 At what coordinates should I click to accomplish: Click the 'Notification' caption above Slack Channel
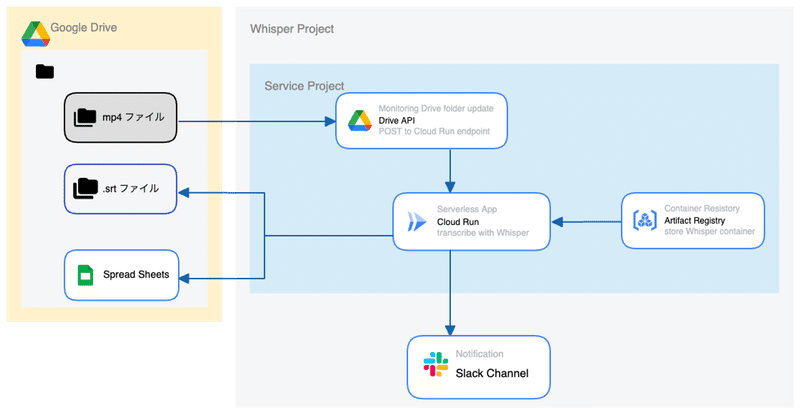[x=479, y=354]
